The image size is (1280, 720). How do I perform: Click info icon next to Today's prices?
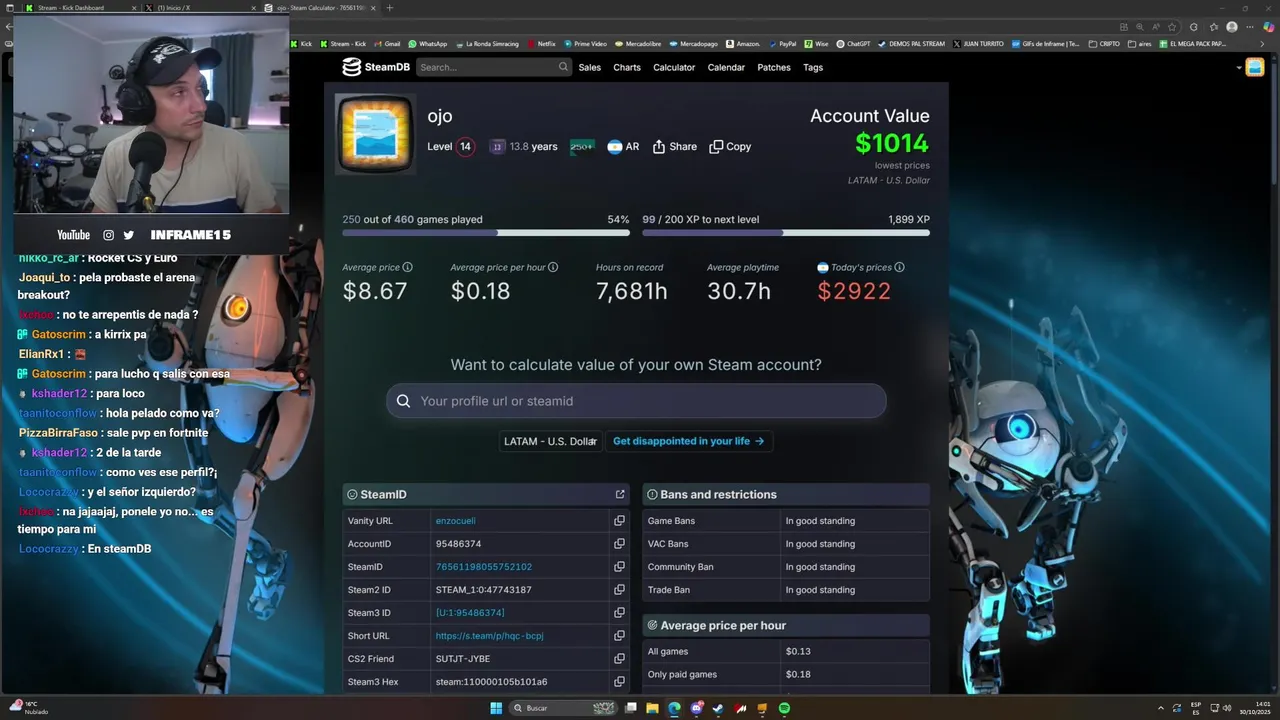pyautogui.click(x=899, y=267)
